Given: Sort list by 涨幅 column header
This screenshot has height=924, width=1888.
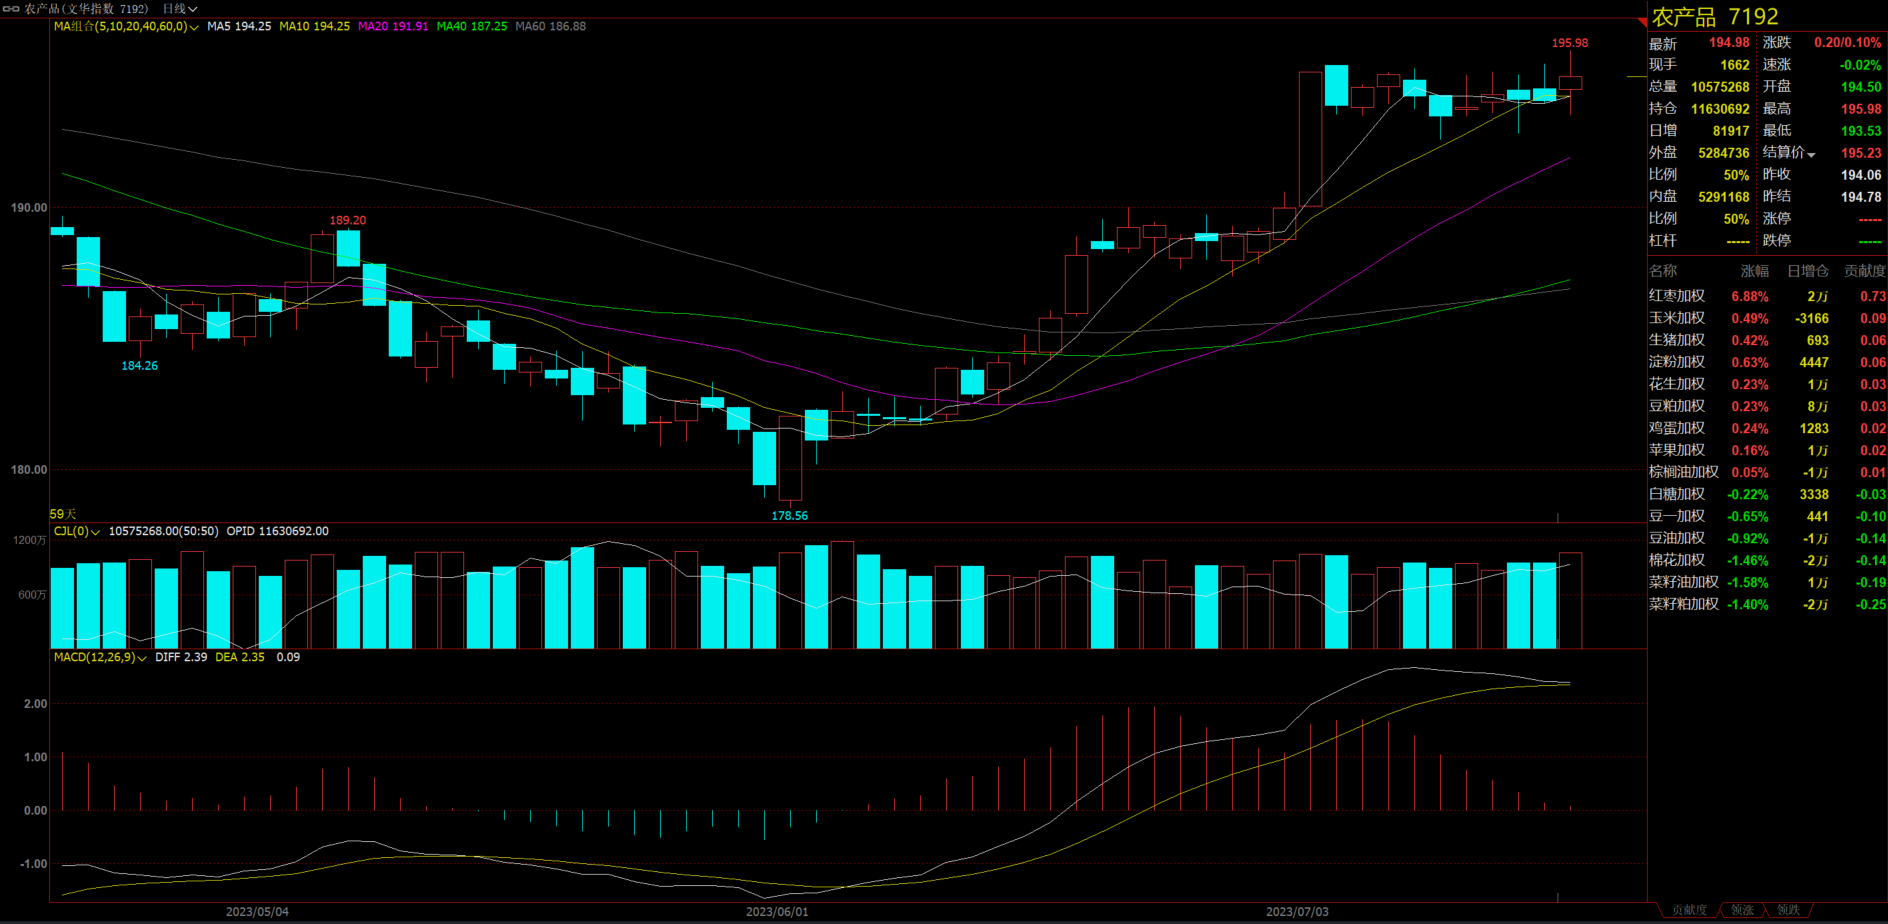Looking at the screenshot, I should click(1754, 271).
